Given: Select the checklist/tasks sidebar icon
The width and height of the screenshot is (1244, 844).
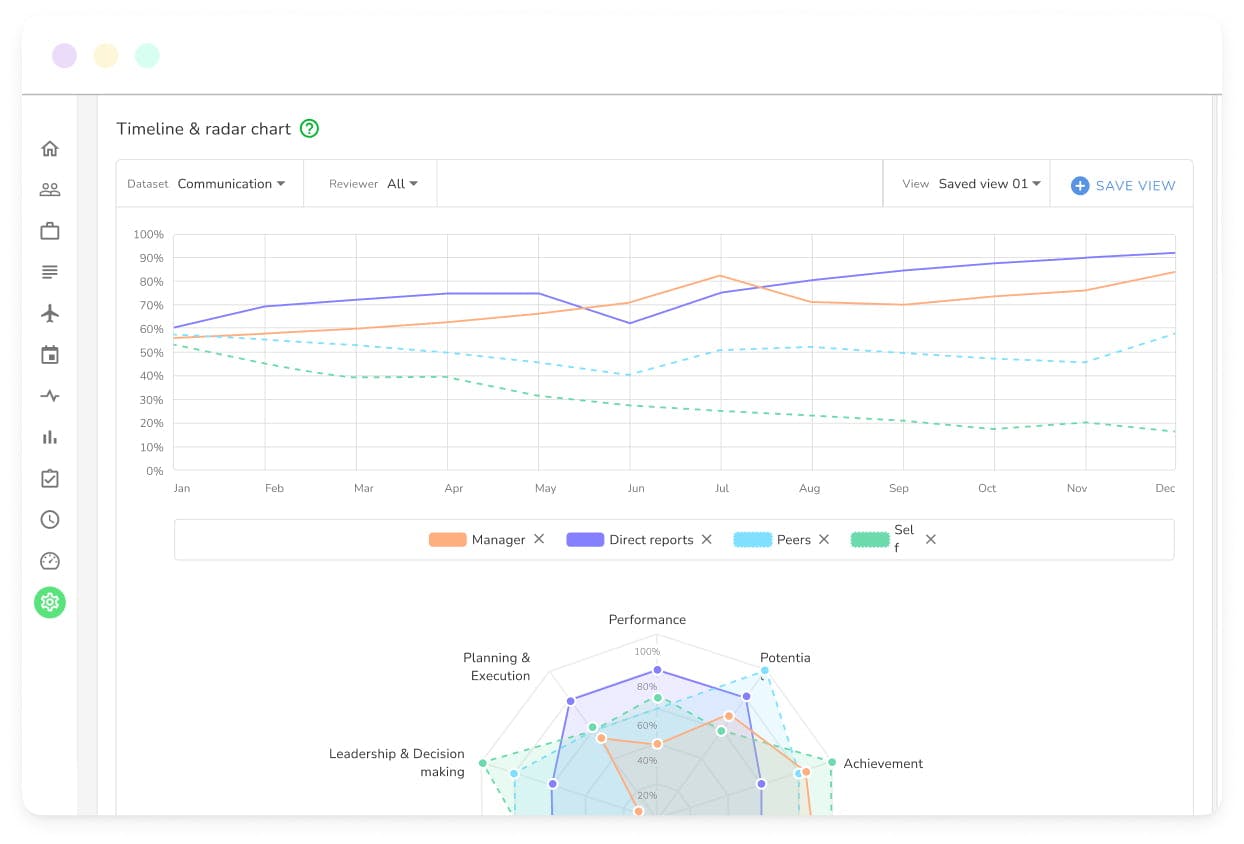Looking at the screenshot, I should point(50,478).
